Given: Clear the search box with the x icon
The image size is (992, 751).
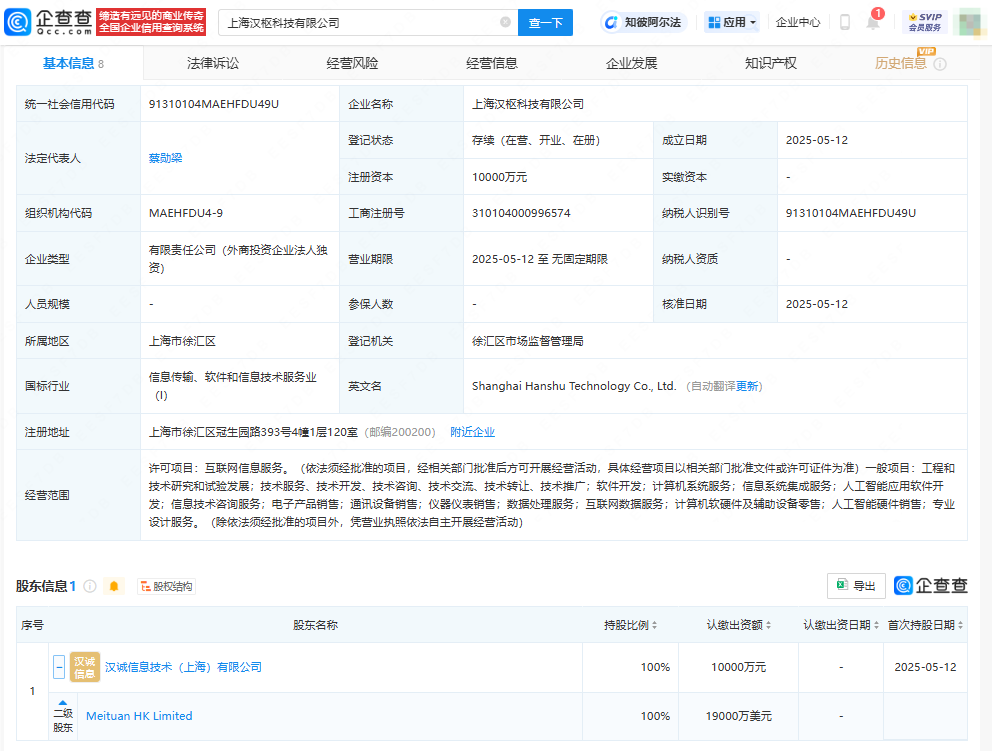Looking at the screenshot, I should 505,22.
